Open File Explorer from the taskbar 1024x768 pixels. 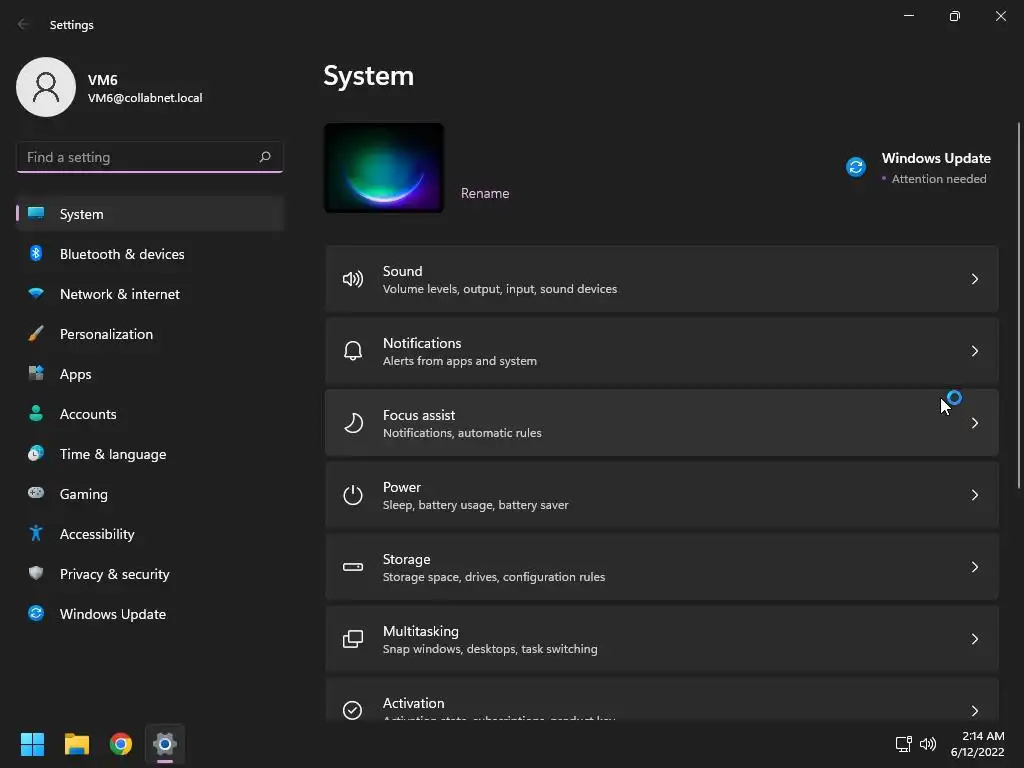(77, 744)
